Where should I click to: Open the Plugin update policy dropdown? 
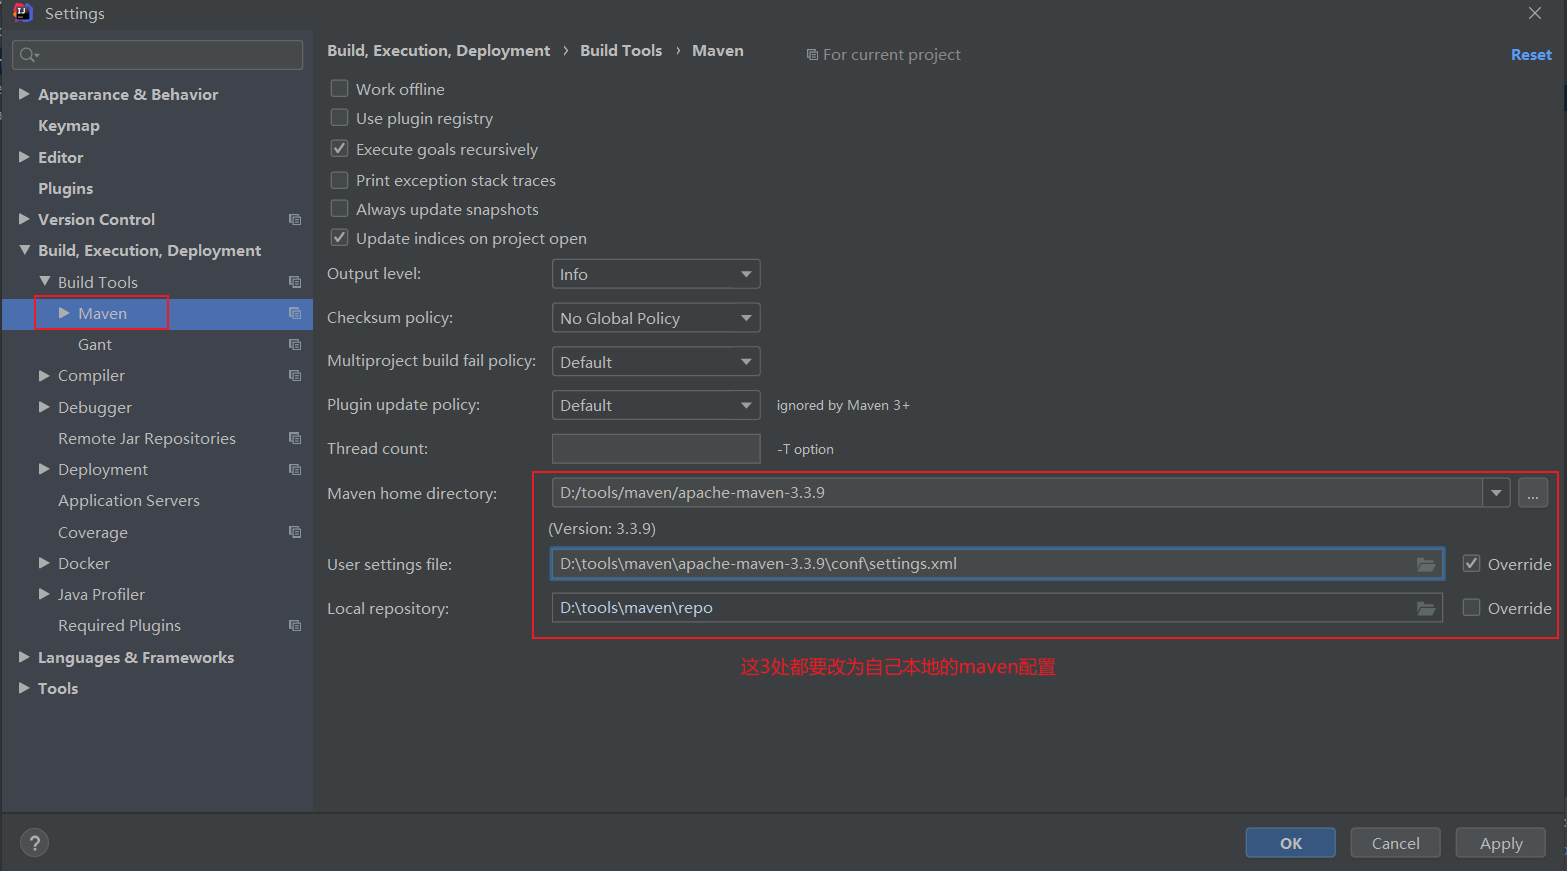pos(656,405)
